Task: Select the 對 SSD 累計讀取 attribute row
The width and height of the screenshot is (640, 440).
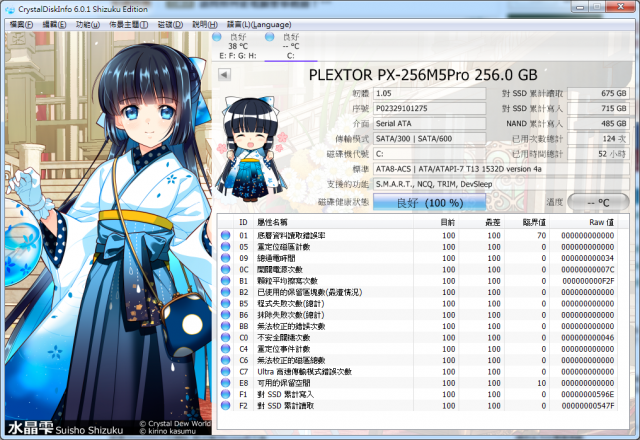Action: tap(417, 406)
